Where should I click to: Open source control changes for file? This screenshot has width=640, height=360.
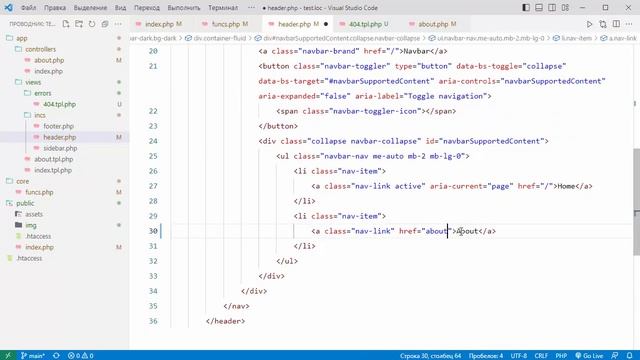[603, 24]
